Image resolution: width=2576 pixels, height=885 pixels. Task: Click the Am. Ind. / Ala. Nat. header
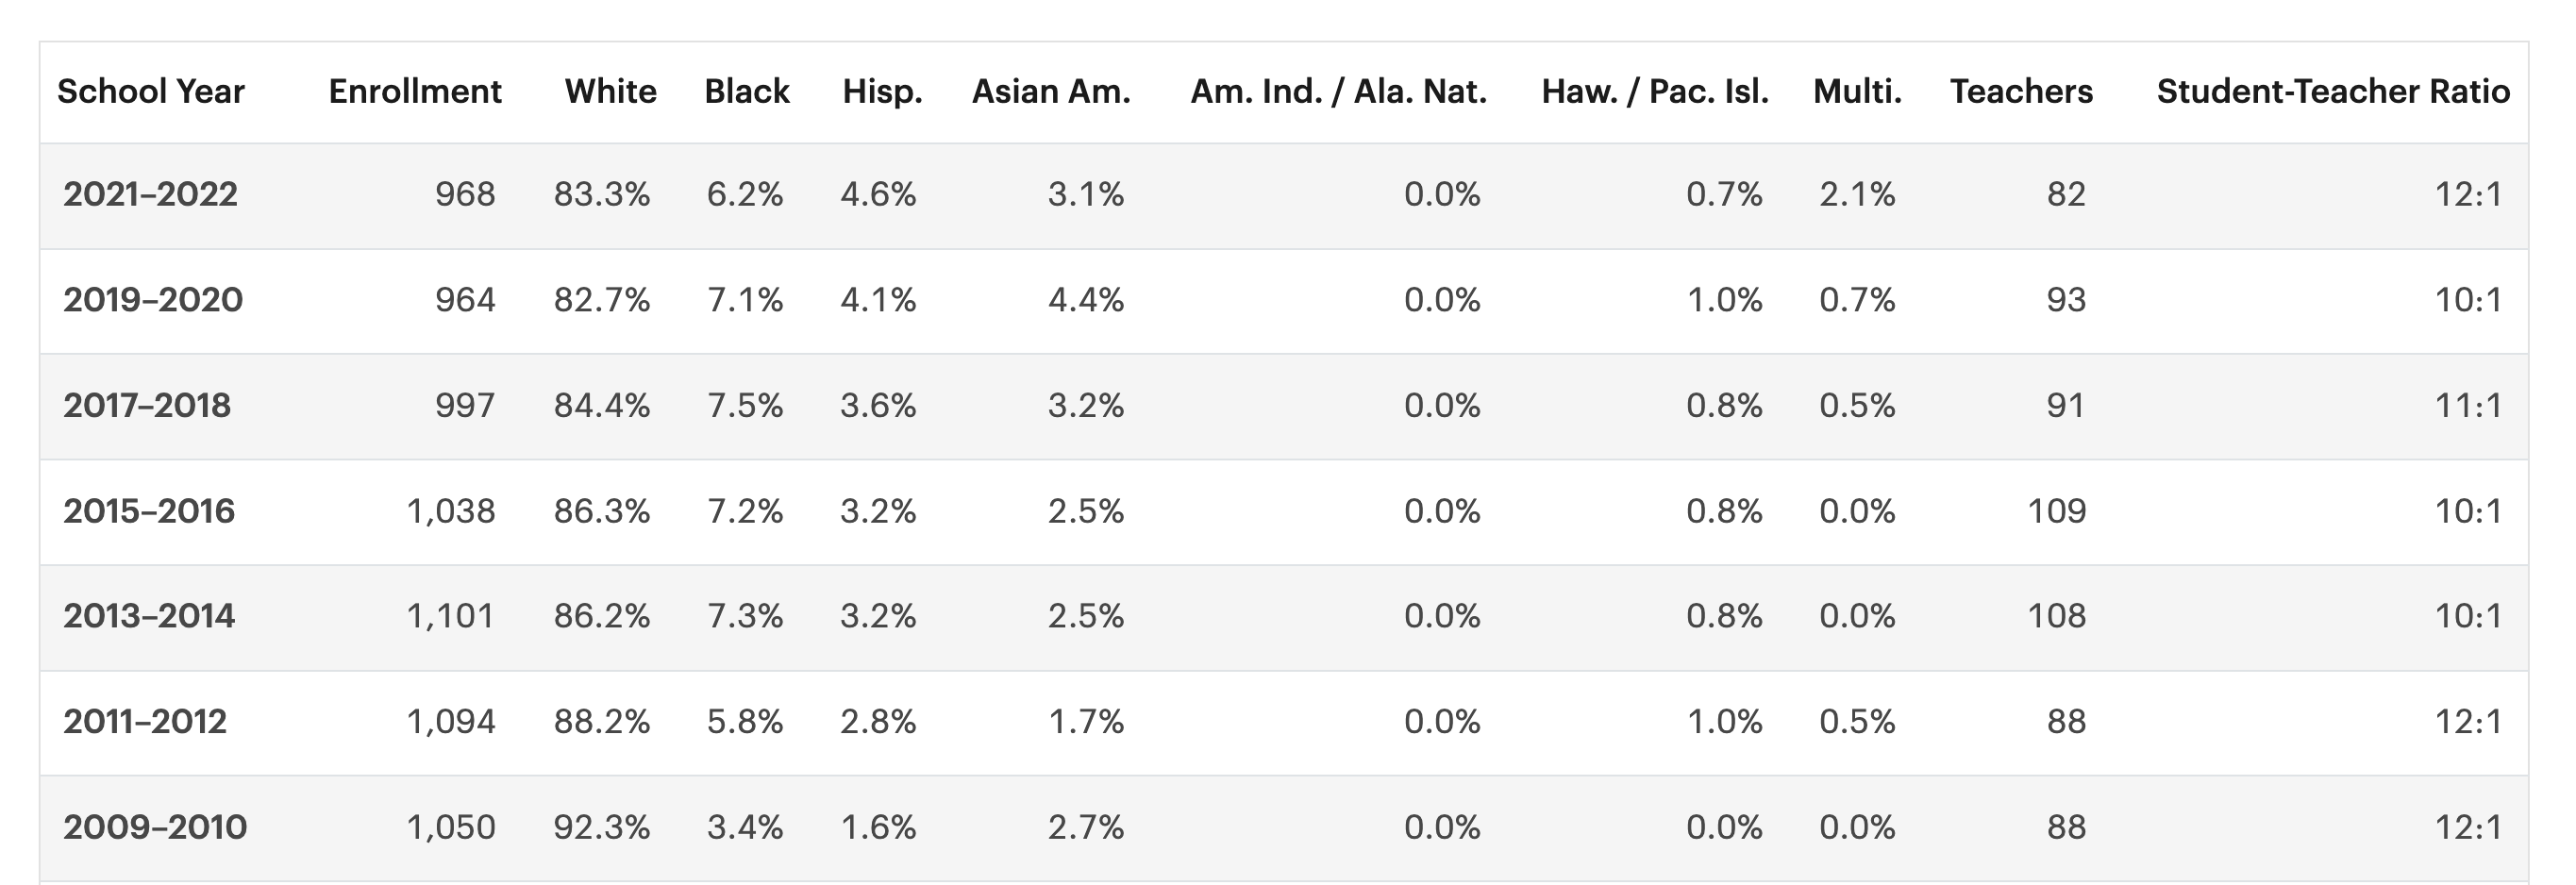pyautogui.click(x=1337, y=92)
